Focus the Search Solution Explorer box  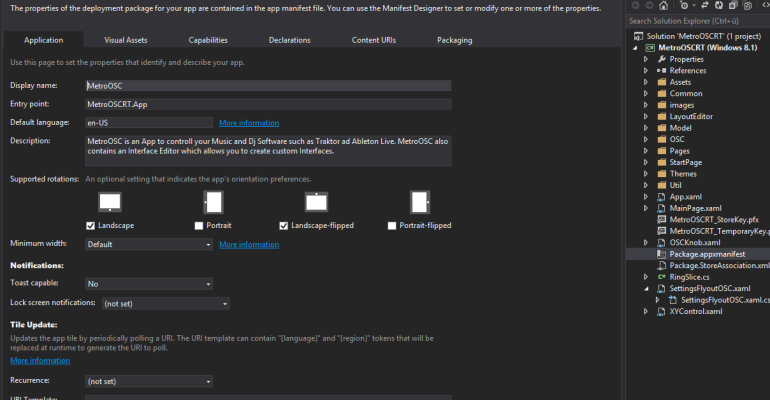click(698, 21)
